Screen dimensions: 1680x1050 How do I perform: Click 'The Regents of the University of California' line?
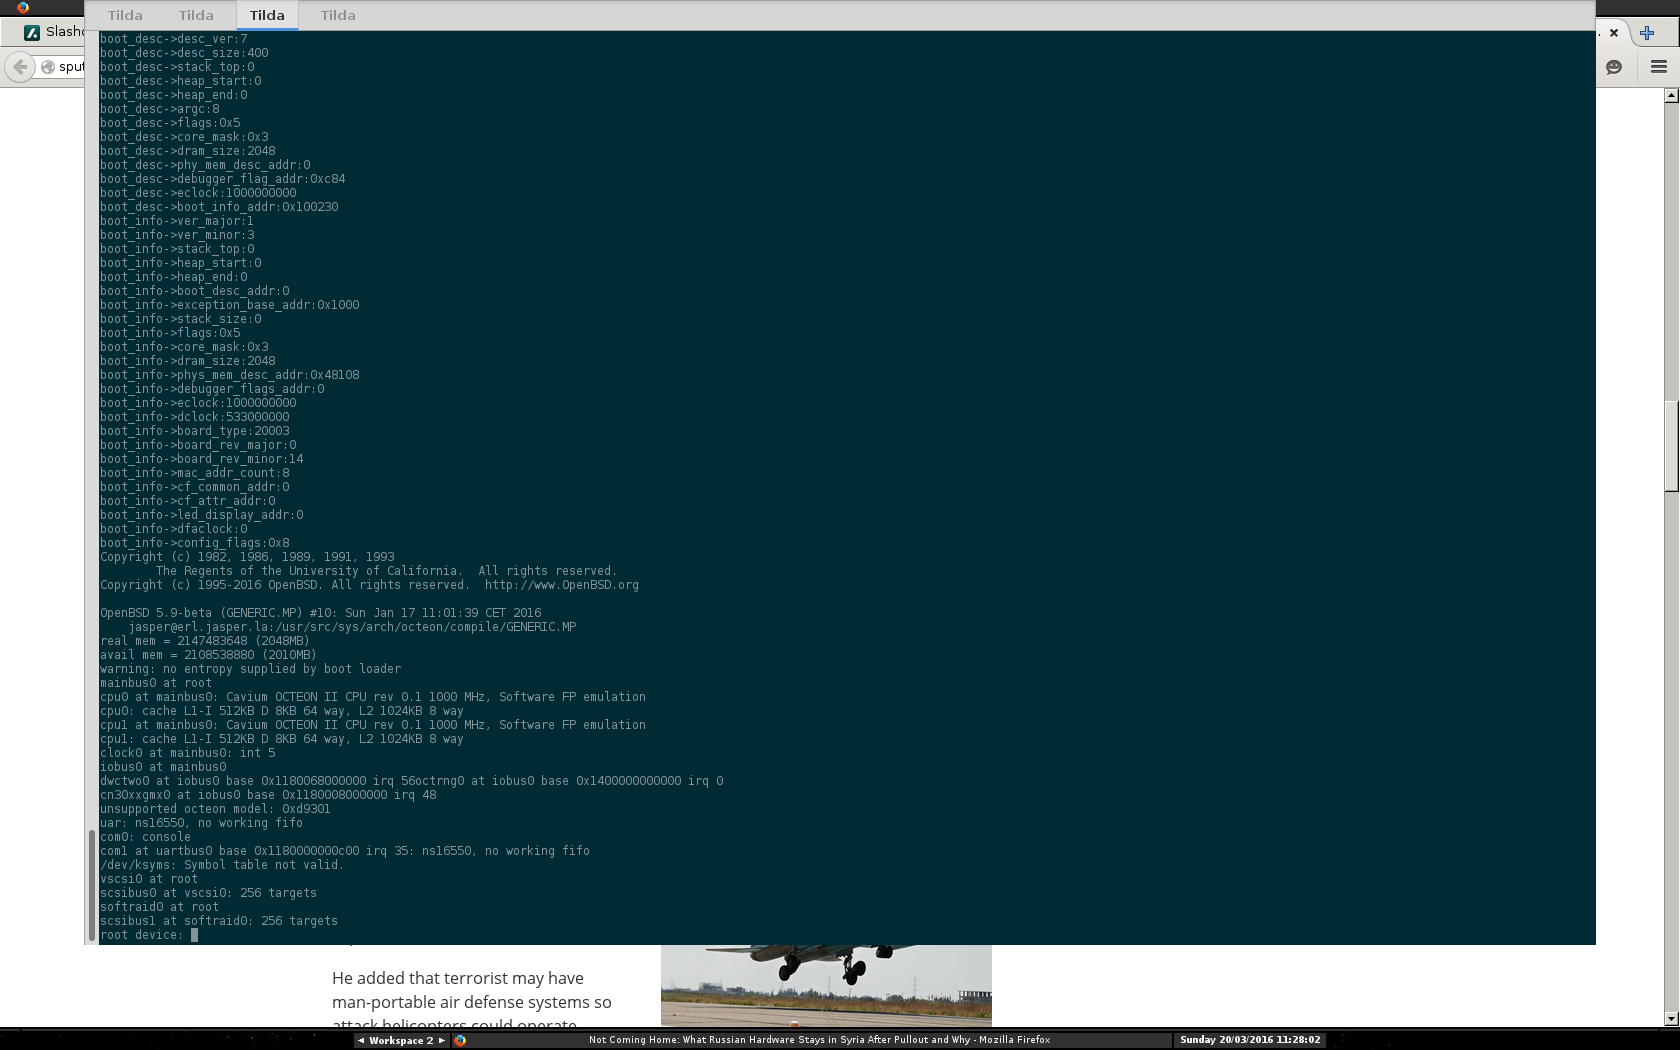[386, 571]
